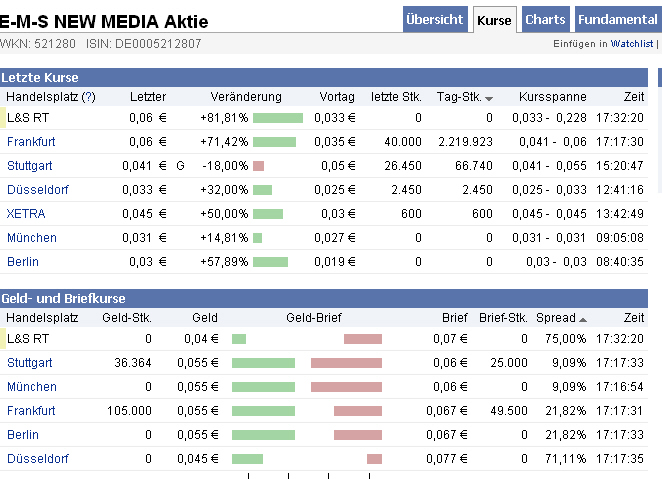Screen dimensions: 662x479
Task: Click the red bar beside -18,00%
Action: click(x=258, y=165)
